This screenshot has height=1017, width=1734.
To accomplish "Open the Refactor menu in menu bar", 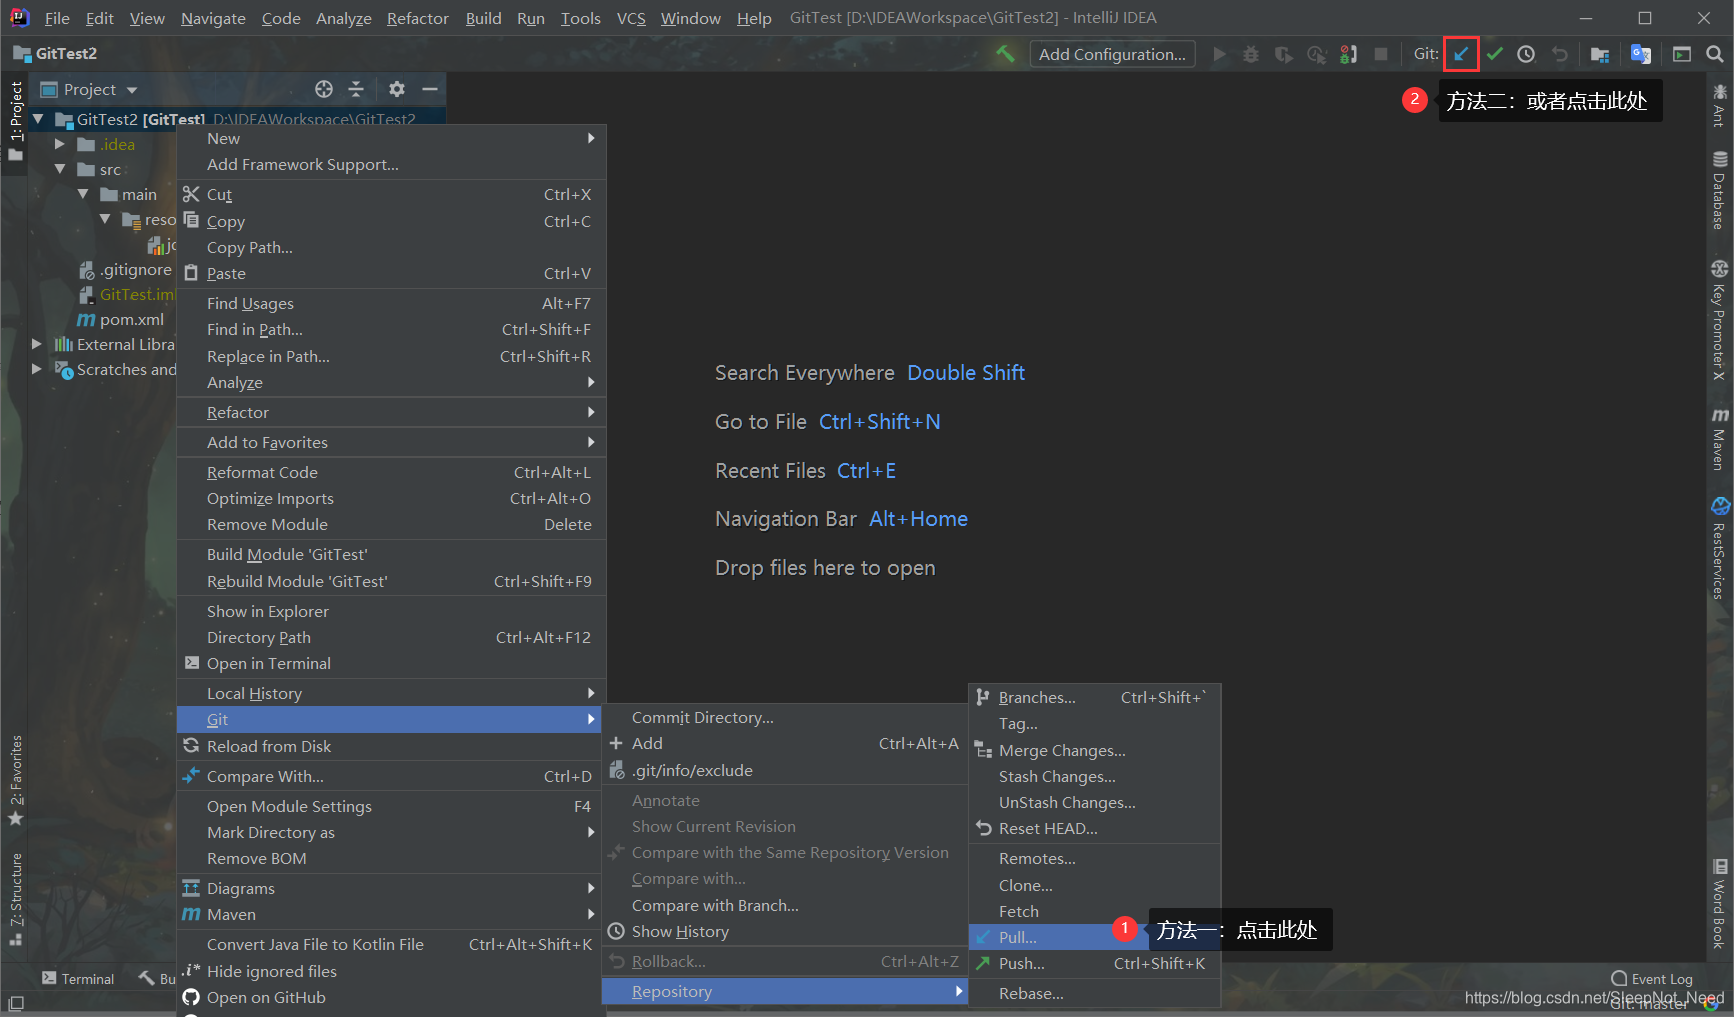I will pyautogui.click(x=418, y=18).
